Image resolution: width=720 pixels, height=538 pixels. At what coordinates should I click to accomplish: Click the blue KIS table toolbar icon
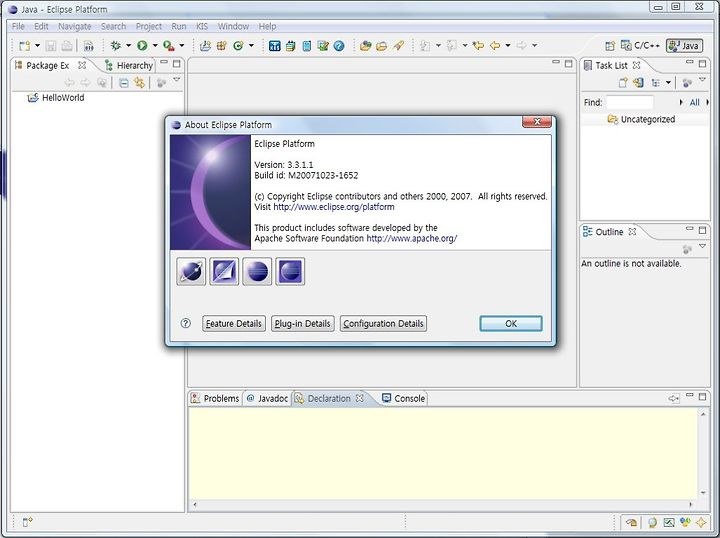[x=275, y=45]
